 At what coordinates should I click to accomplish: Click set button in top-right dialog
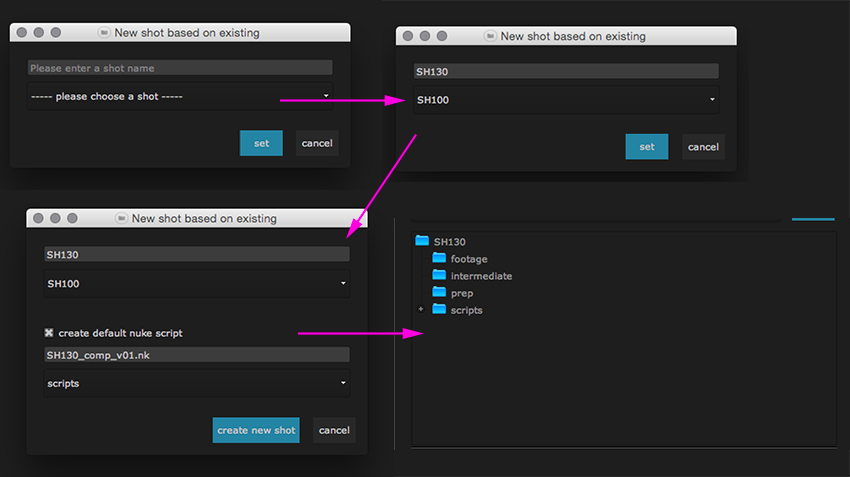coord(647,147)
